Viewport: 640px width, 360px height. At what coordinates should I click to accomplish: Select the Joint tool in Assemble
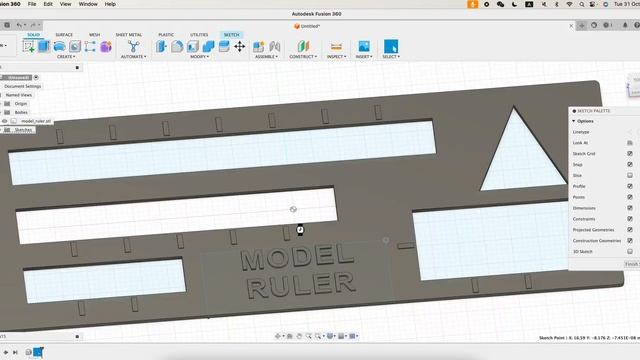point(275,46)
